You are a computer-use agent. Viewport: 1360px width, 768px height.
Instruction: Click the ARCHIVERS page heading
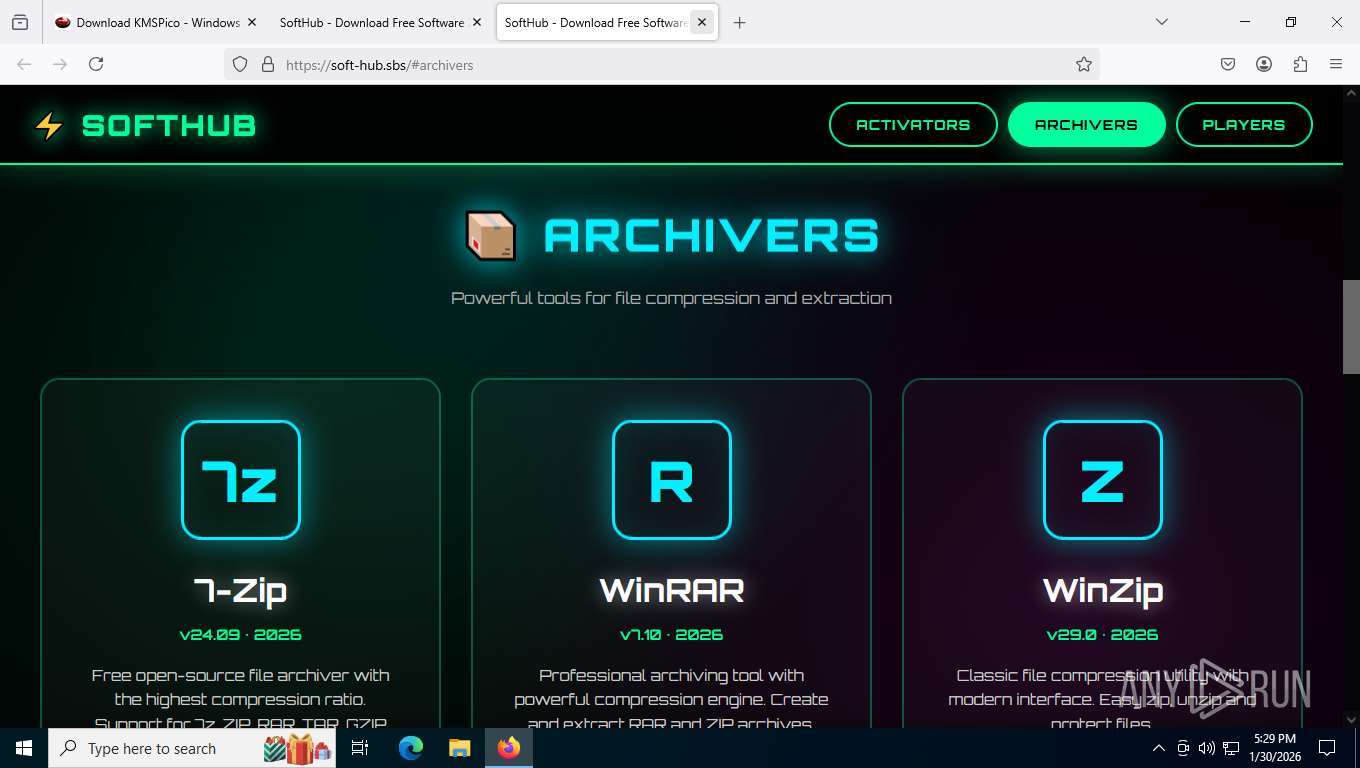pyautogui.click(x=711, y=236)
